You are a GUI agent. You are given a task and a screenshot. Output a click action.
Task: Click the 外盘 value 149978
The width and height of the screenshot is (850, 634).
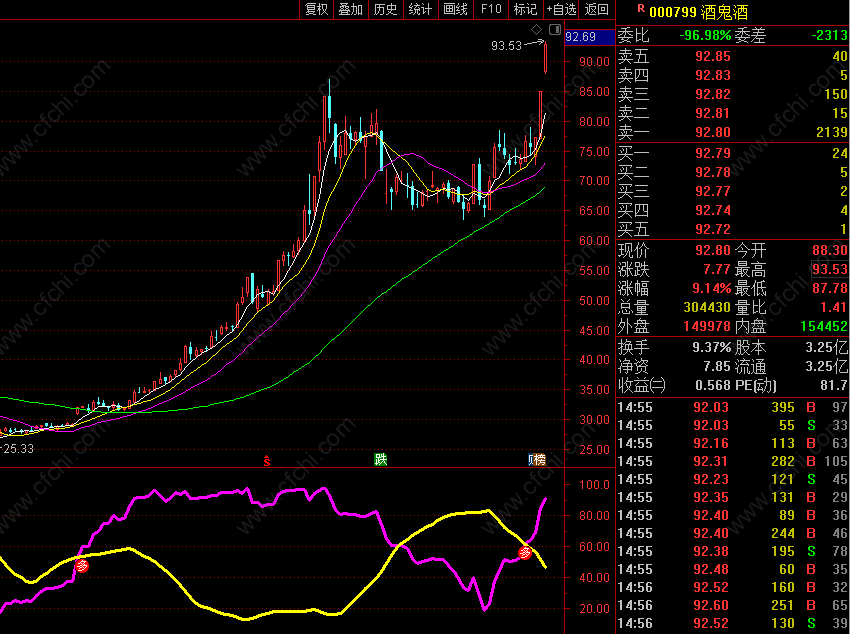coord(707,326)
